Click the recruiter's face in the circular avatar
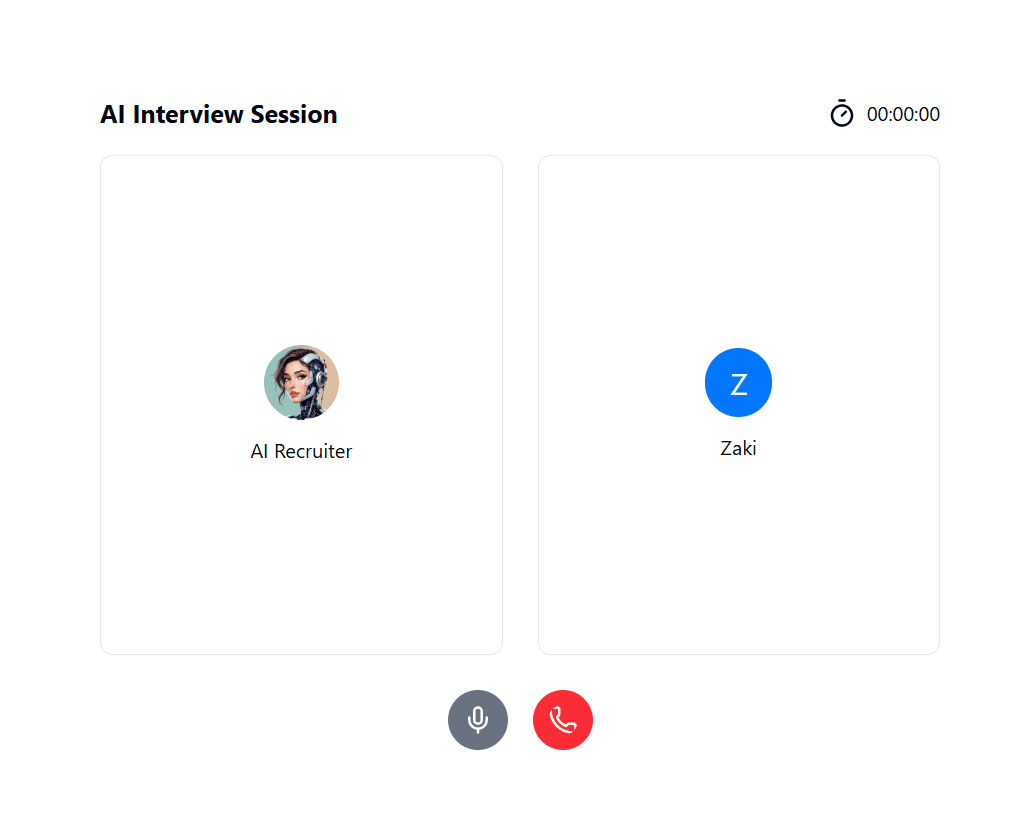The height and width of the screenshot is (830, 1034). (294, 381)
